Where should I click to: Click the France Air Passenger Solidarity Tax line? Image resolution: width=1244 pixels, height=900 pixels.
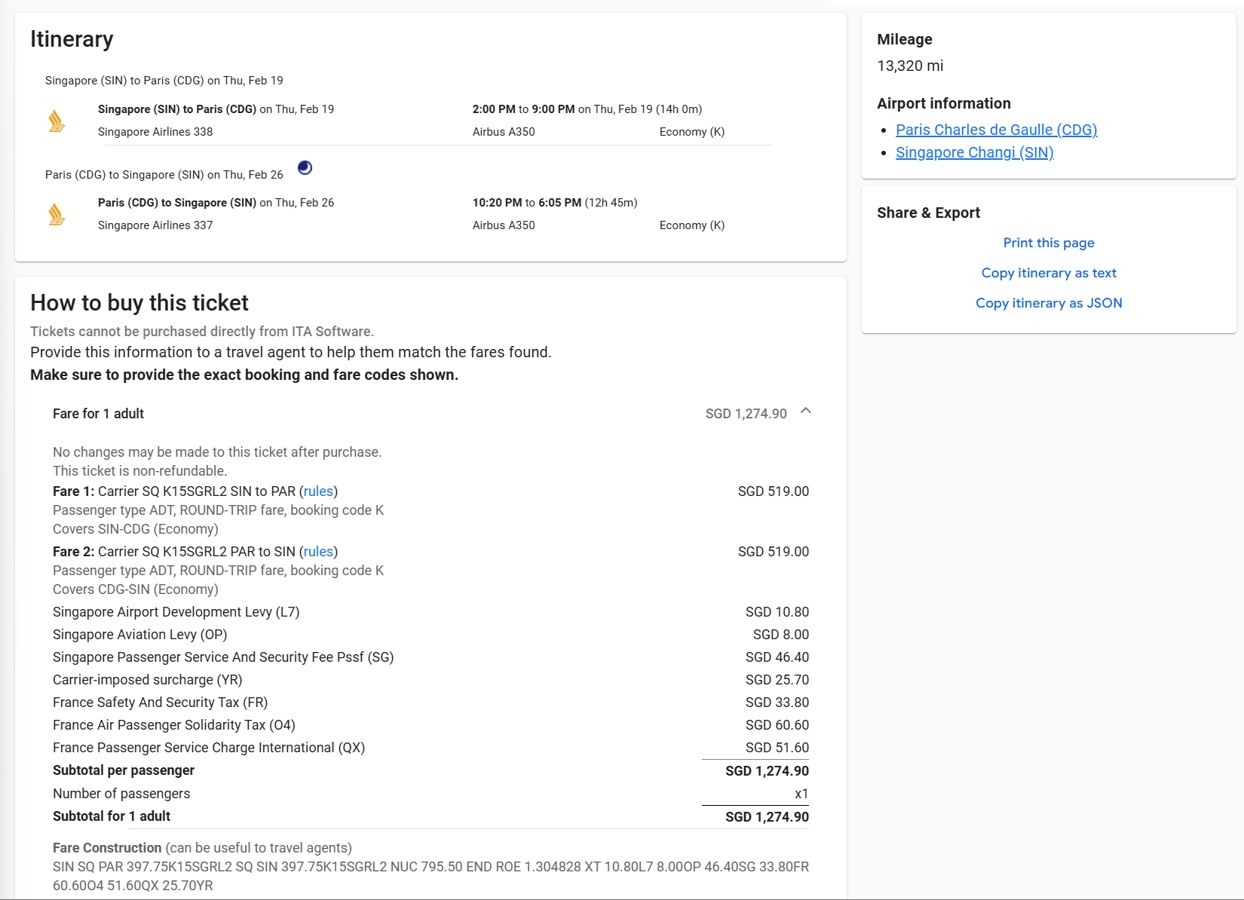(x=174, y=725)
